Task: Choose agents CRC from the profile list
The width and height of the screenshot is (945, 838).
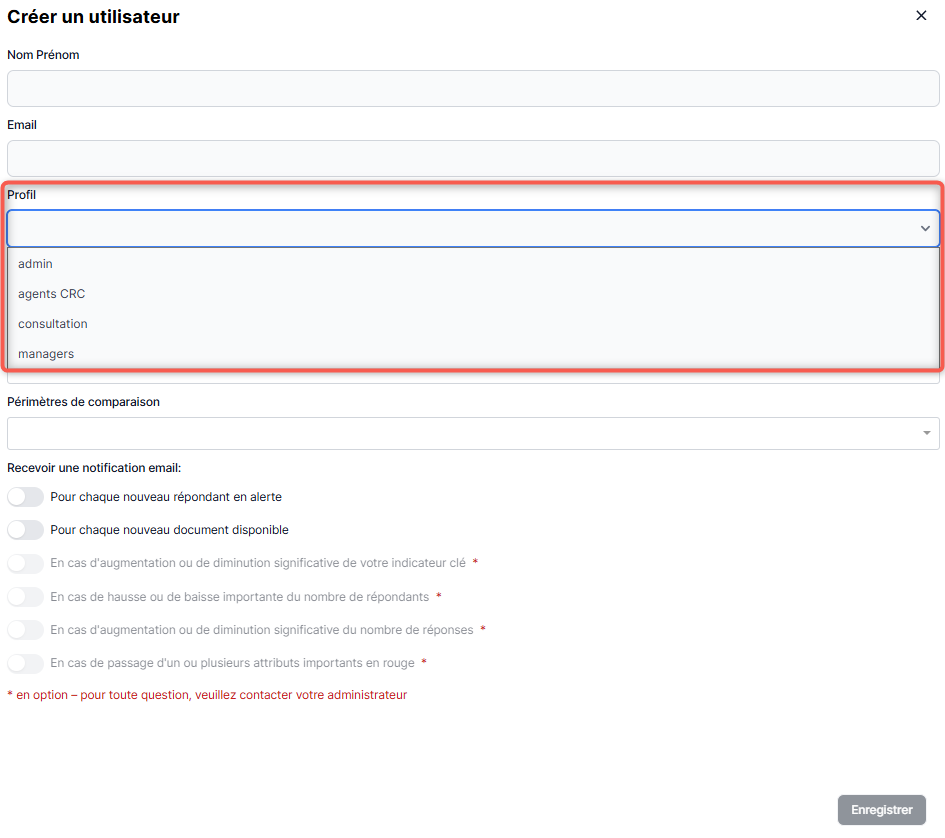Action: [52, 294]
